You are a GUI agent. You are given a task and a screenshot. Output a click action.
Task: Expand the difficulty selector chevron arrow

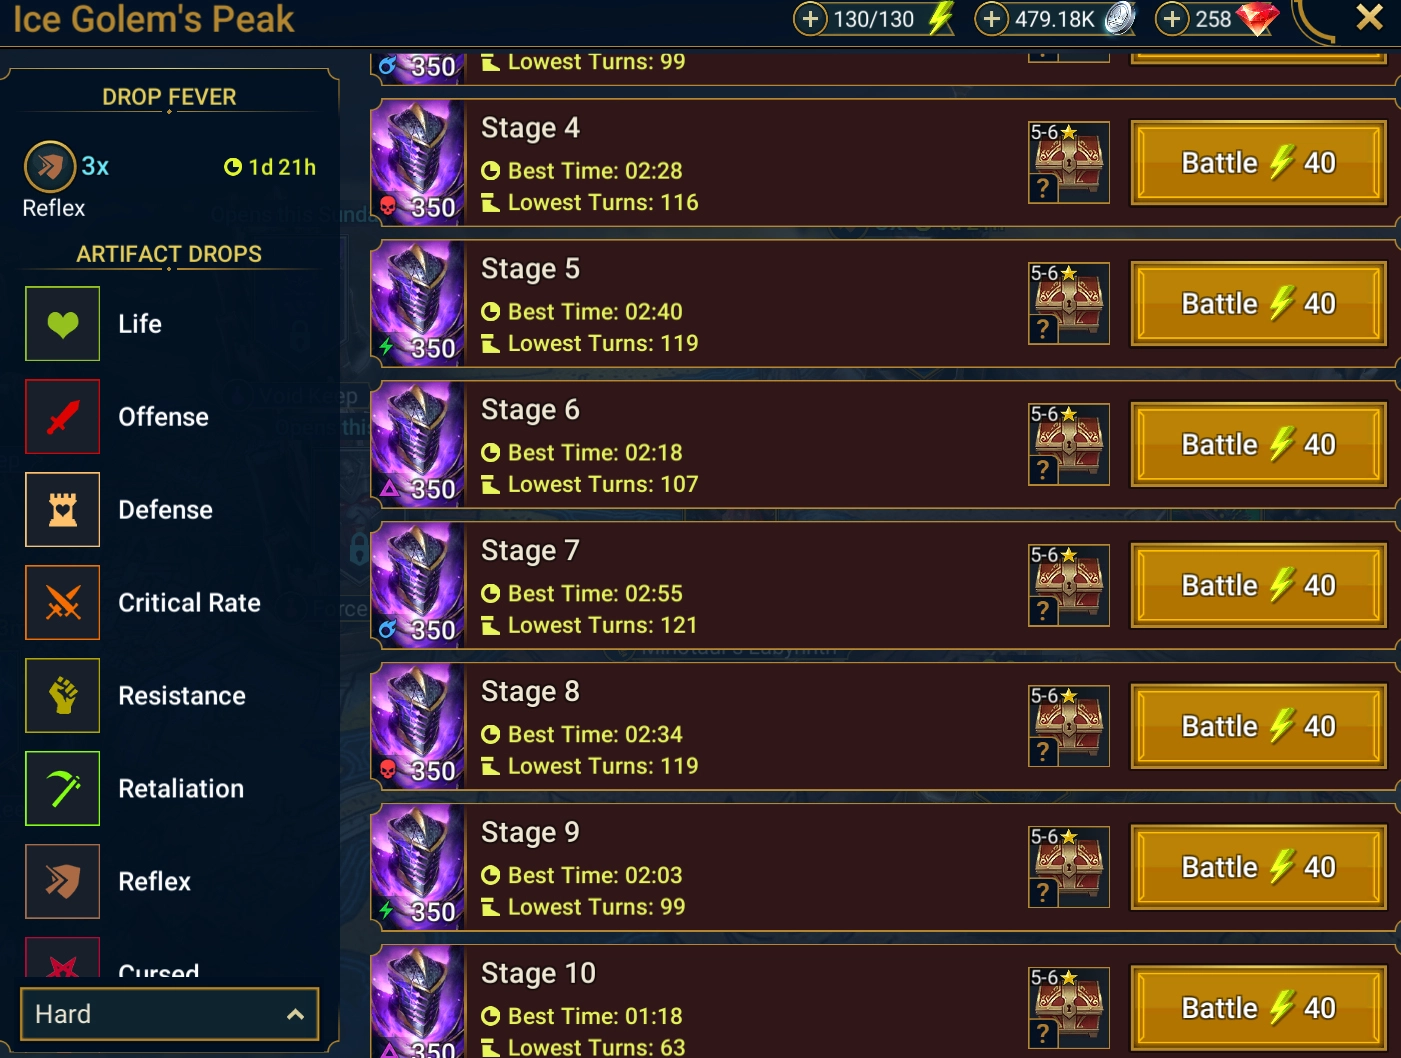[295, 1014]
